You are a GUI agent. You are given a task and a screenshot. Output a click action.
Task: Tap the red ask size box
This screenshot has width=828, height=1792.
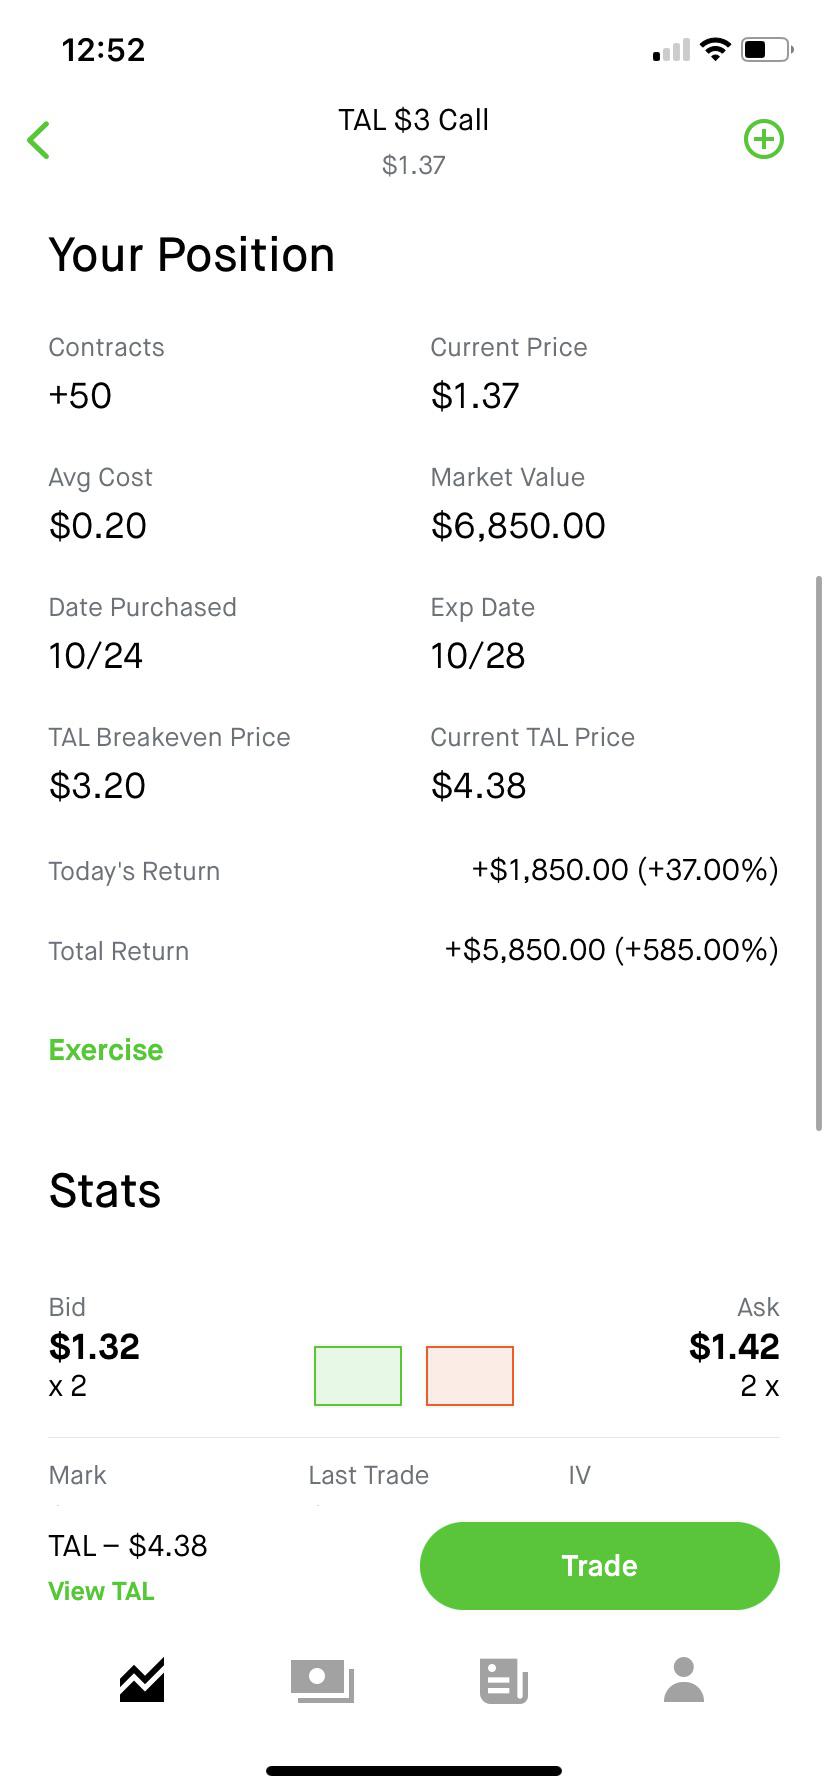[x=470, y=1376]
